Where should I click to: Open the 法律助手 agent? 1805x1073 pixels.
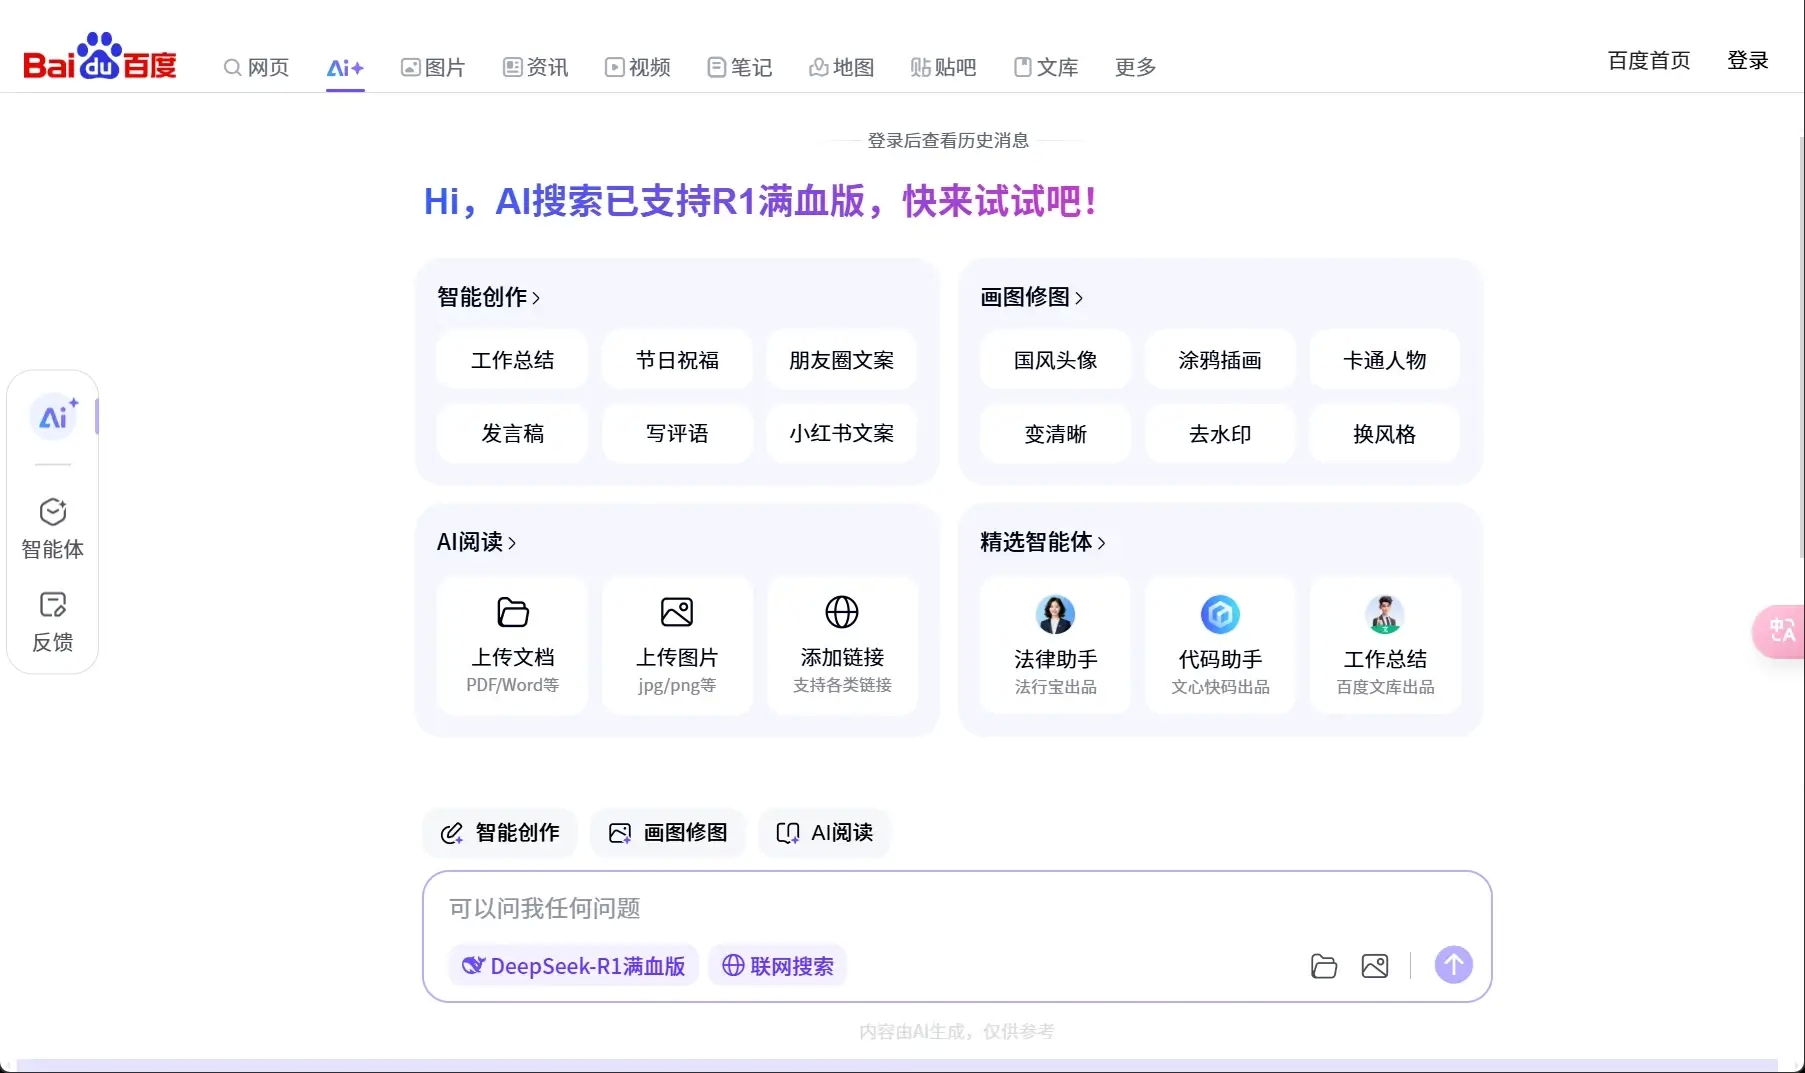1055,645
